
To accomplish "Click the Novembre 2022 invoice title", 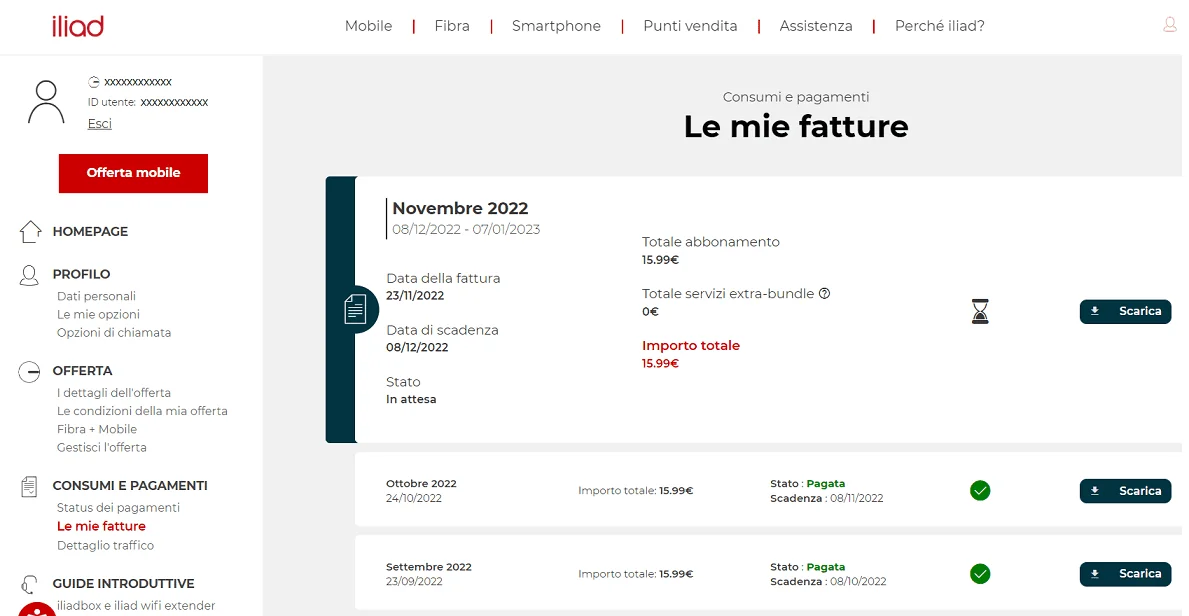I will [460, 208].
